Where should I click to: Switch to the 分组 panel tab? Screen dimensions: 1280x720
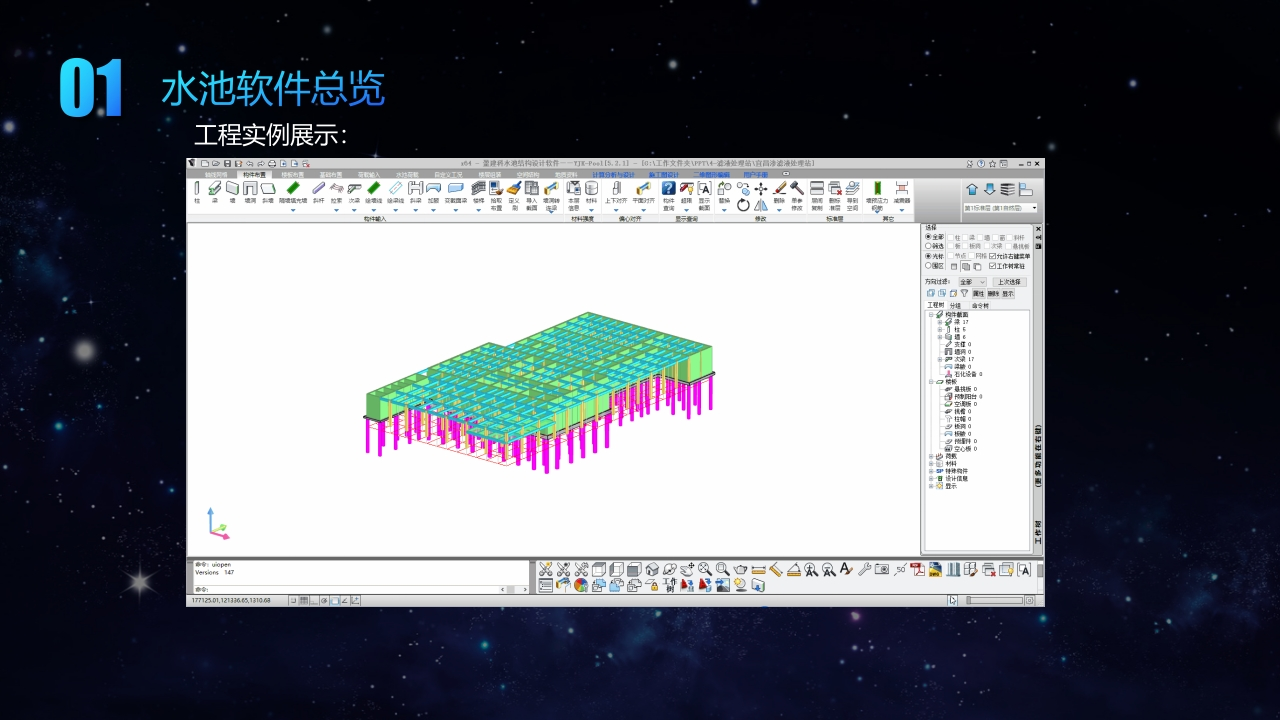pos(955,305)
